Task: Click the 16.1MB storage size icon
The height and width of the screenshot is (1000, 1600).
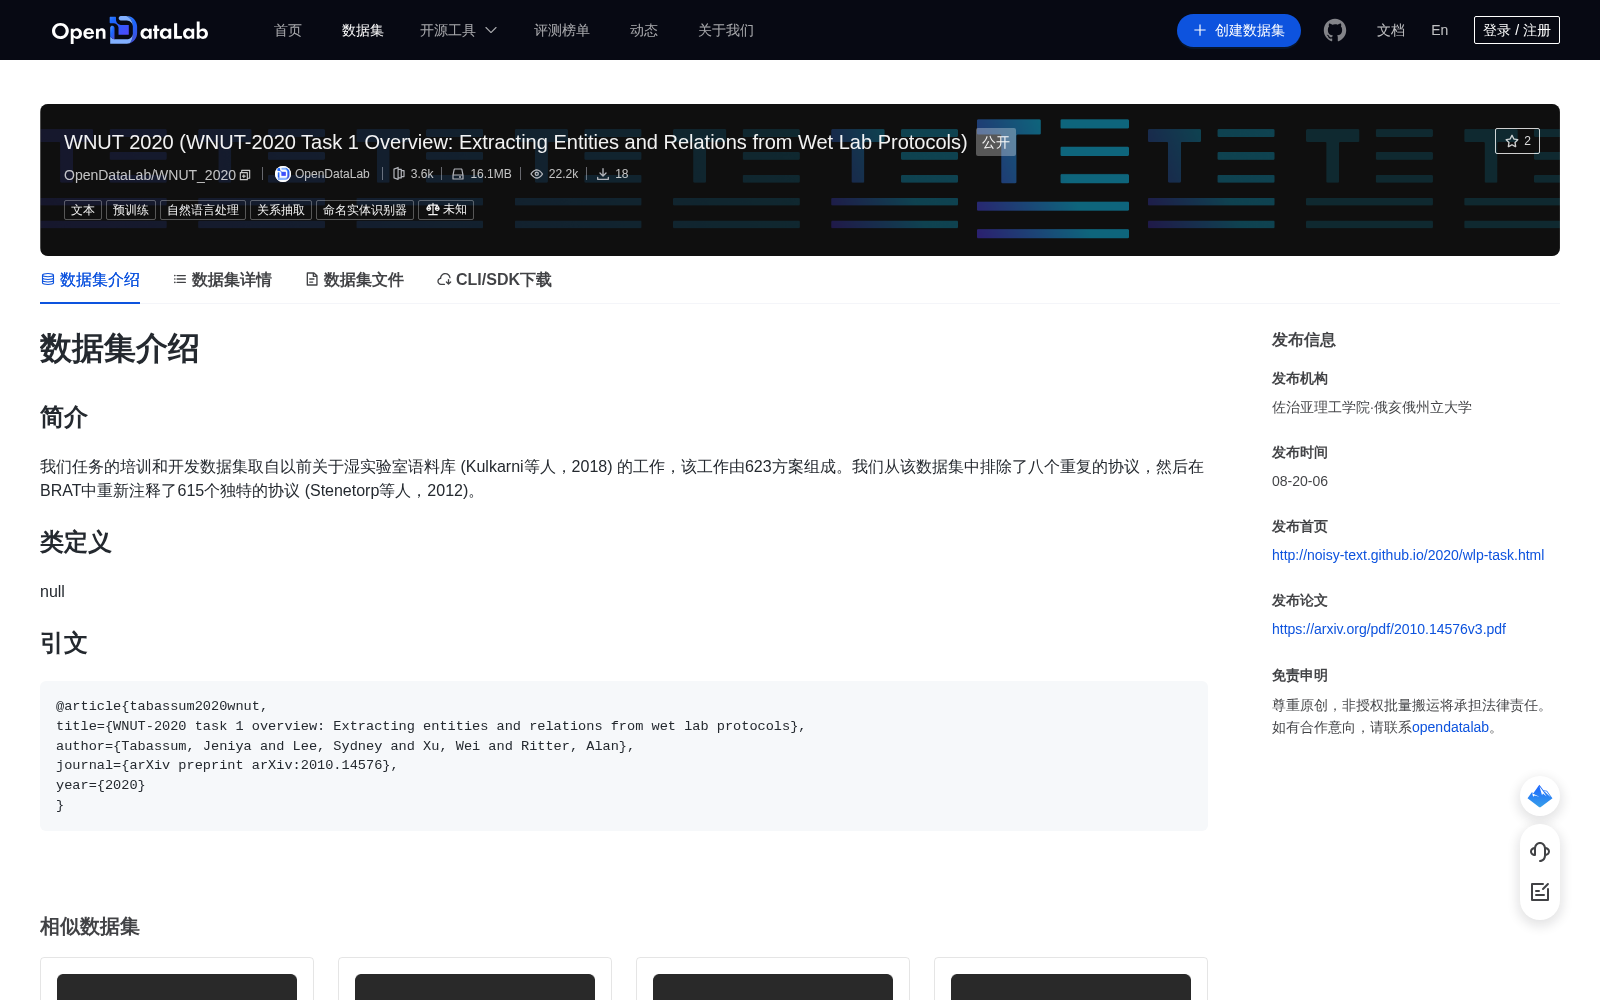Action: click(x=458, y=174)
